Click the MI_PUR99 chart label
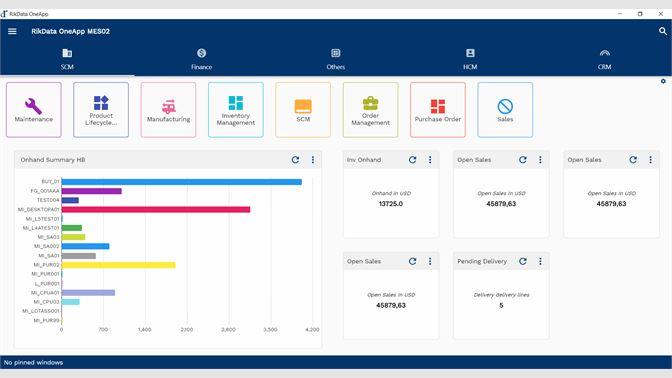Viewport: 672px width, 378px height. click(46, 320)
